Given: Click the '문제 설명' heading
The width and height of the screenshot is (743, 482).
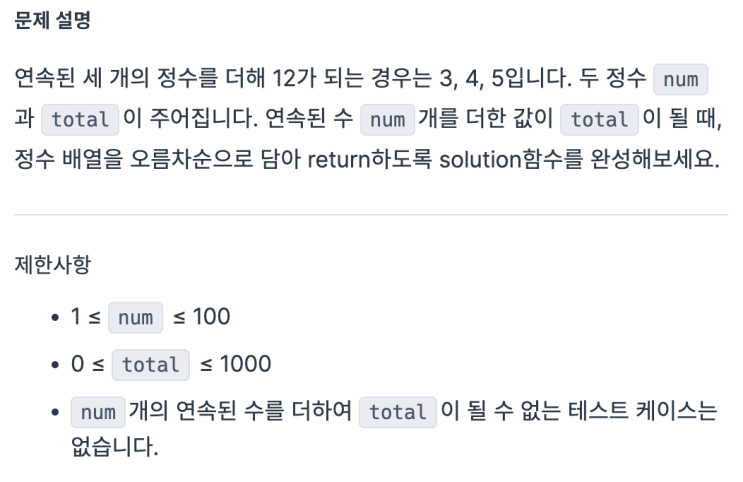Looking at the screenshot, I should coord(52,20).
